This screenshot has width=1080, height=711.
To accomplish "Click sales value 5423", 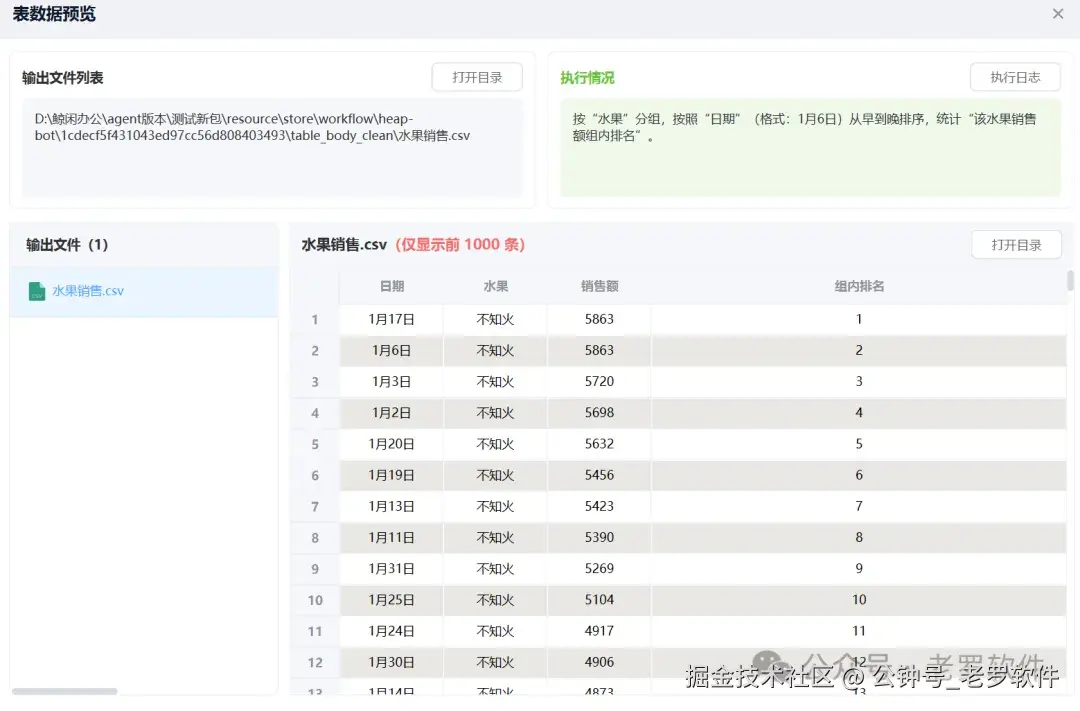I will (599, 506).
